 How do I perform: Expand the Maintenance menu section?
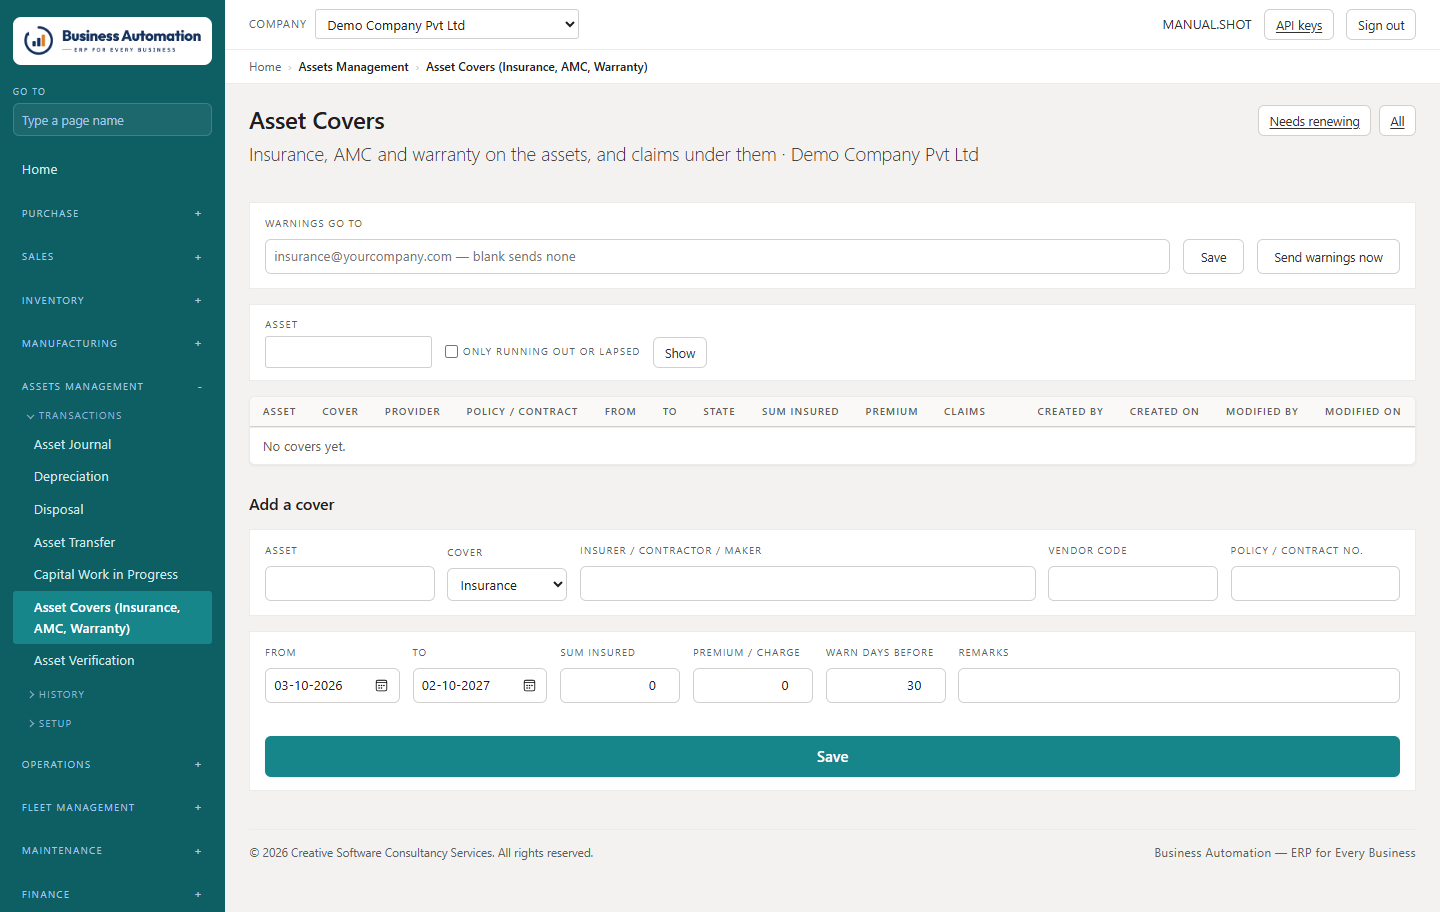point(112,851)
